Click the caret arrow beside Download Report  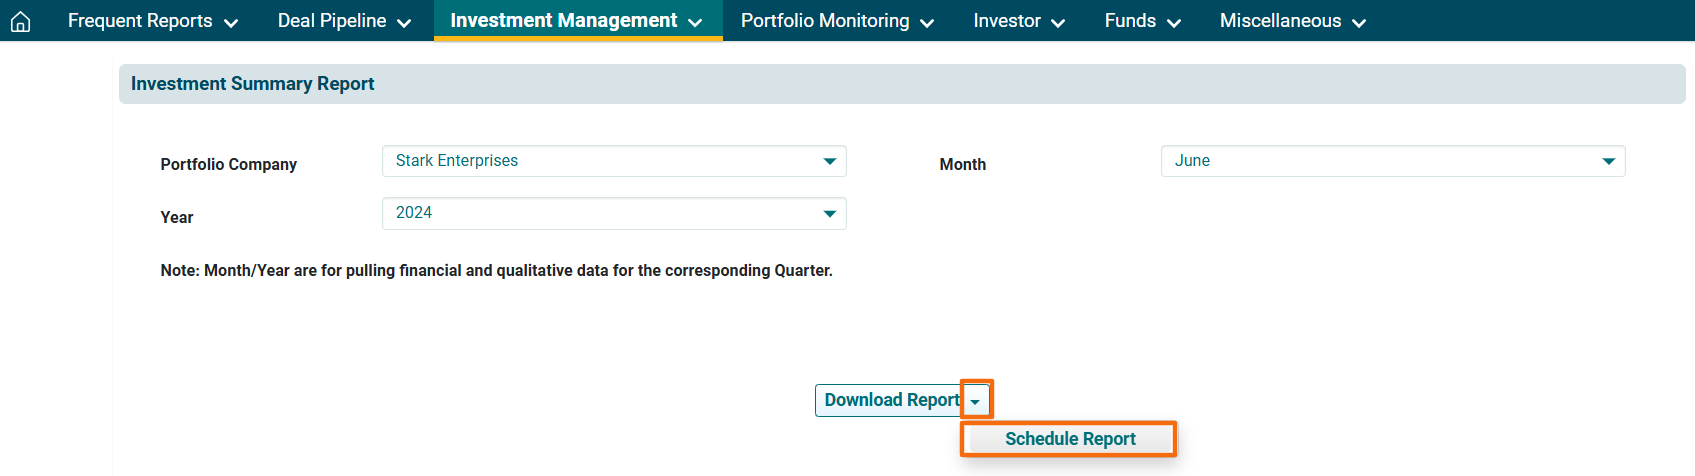pos(976,401)
